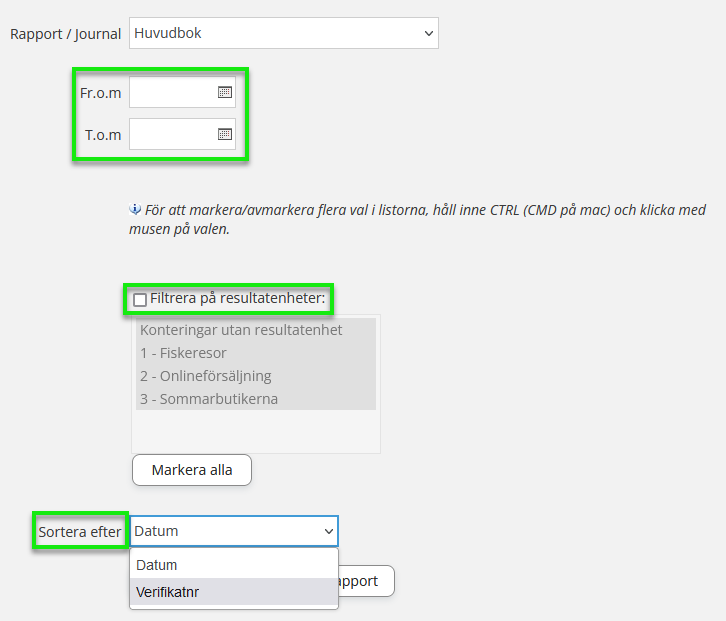Open the T.o.m calendar date picker
Image resolution: width=726 pixels, height=621 pixels.
pos(225,134)
